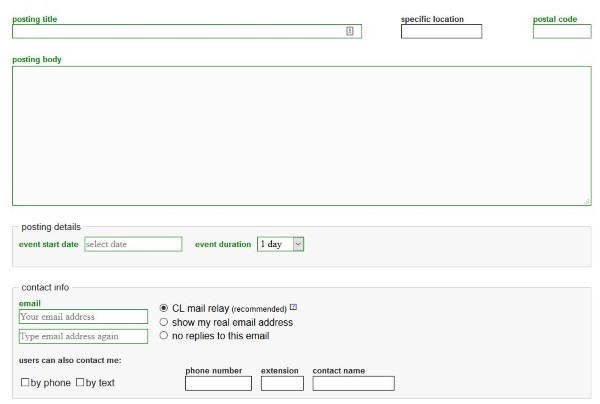600x404 pixels.
Task: Grab the posting body resize handle
Action: pos(587,201)
